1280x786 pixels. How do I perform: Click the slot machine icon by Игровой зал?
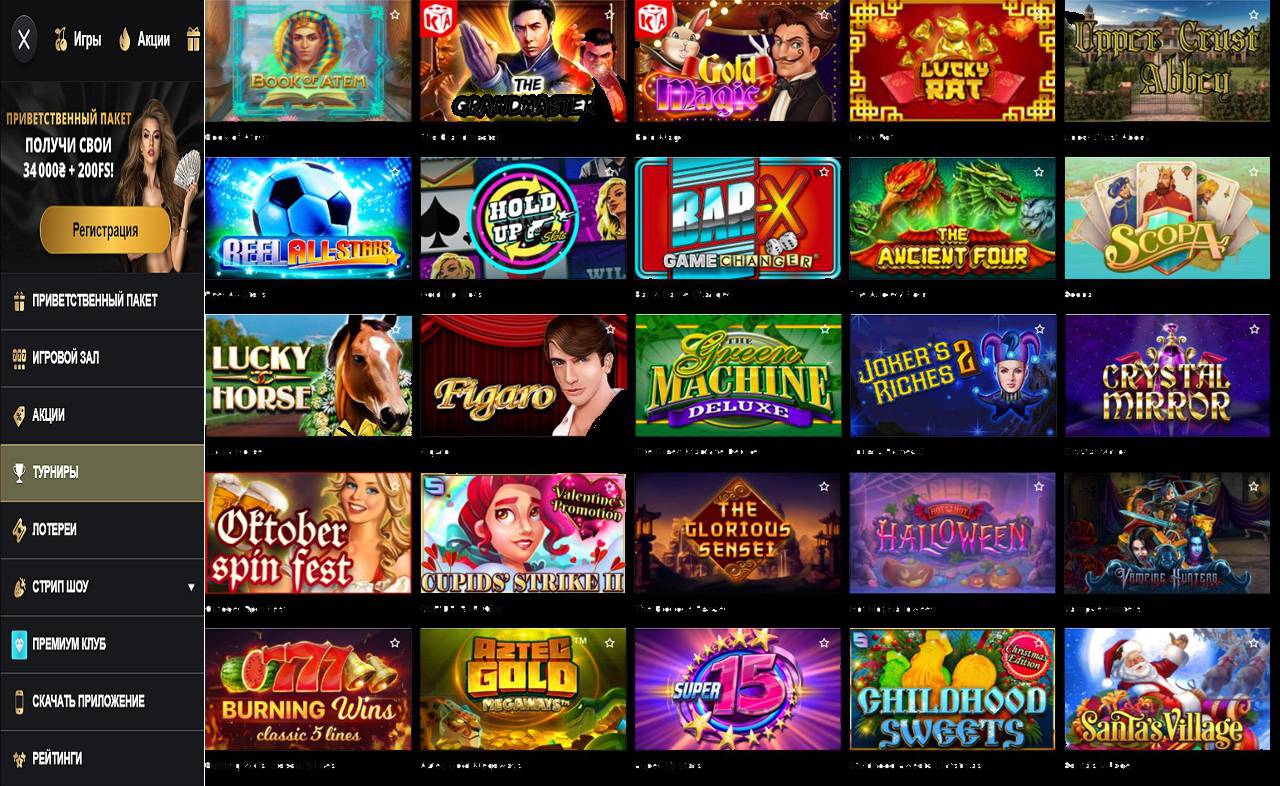coord(18,358)
